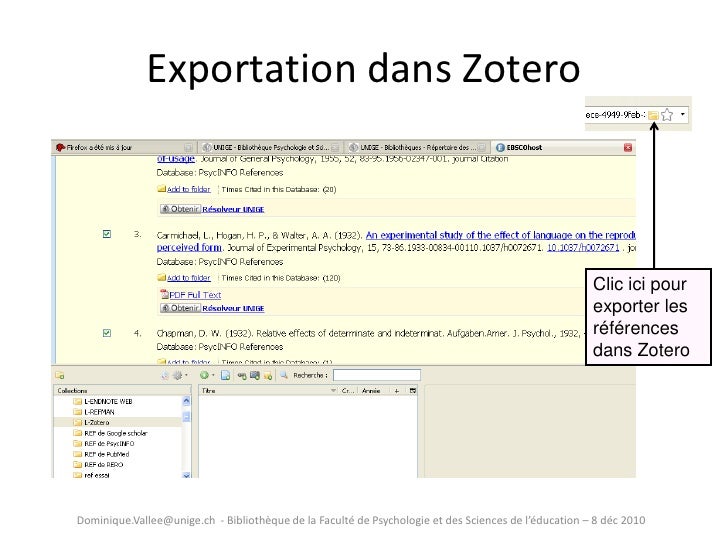Click the EBSCOhost tab favicon
Screen dimensions: 728x546
pos(500,147)
